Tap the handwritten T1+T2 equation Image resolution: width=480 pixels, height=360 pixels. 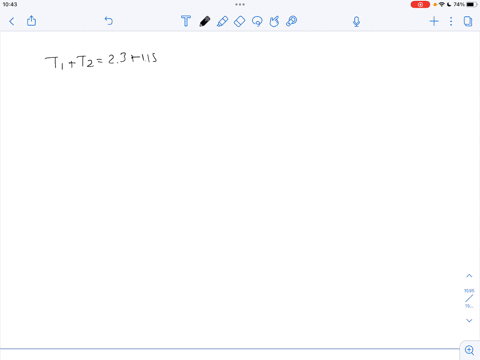tap(101, 61)
